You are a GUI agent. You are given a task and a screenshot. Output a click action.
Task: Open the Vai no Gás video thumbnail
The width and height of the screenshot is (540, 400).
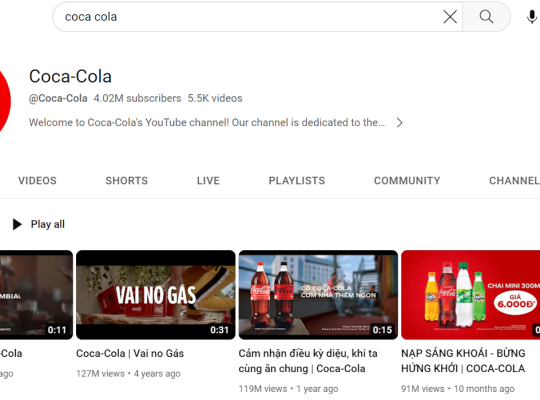point(156,295)
